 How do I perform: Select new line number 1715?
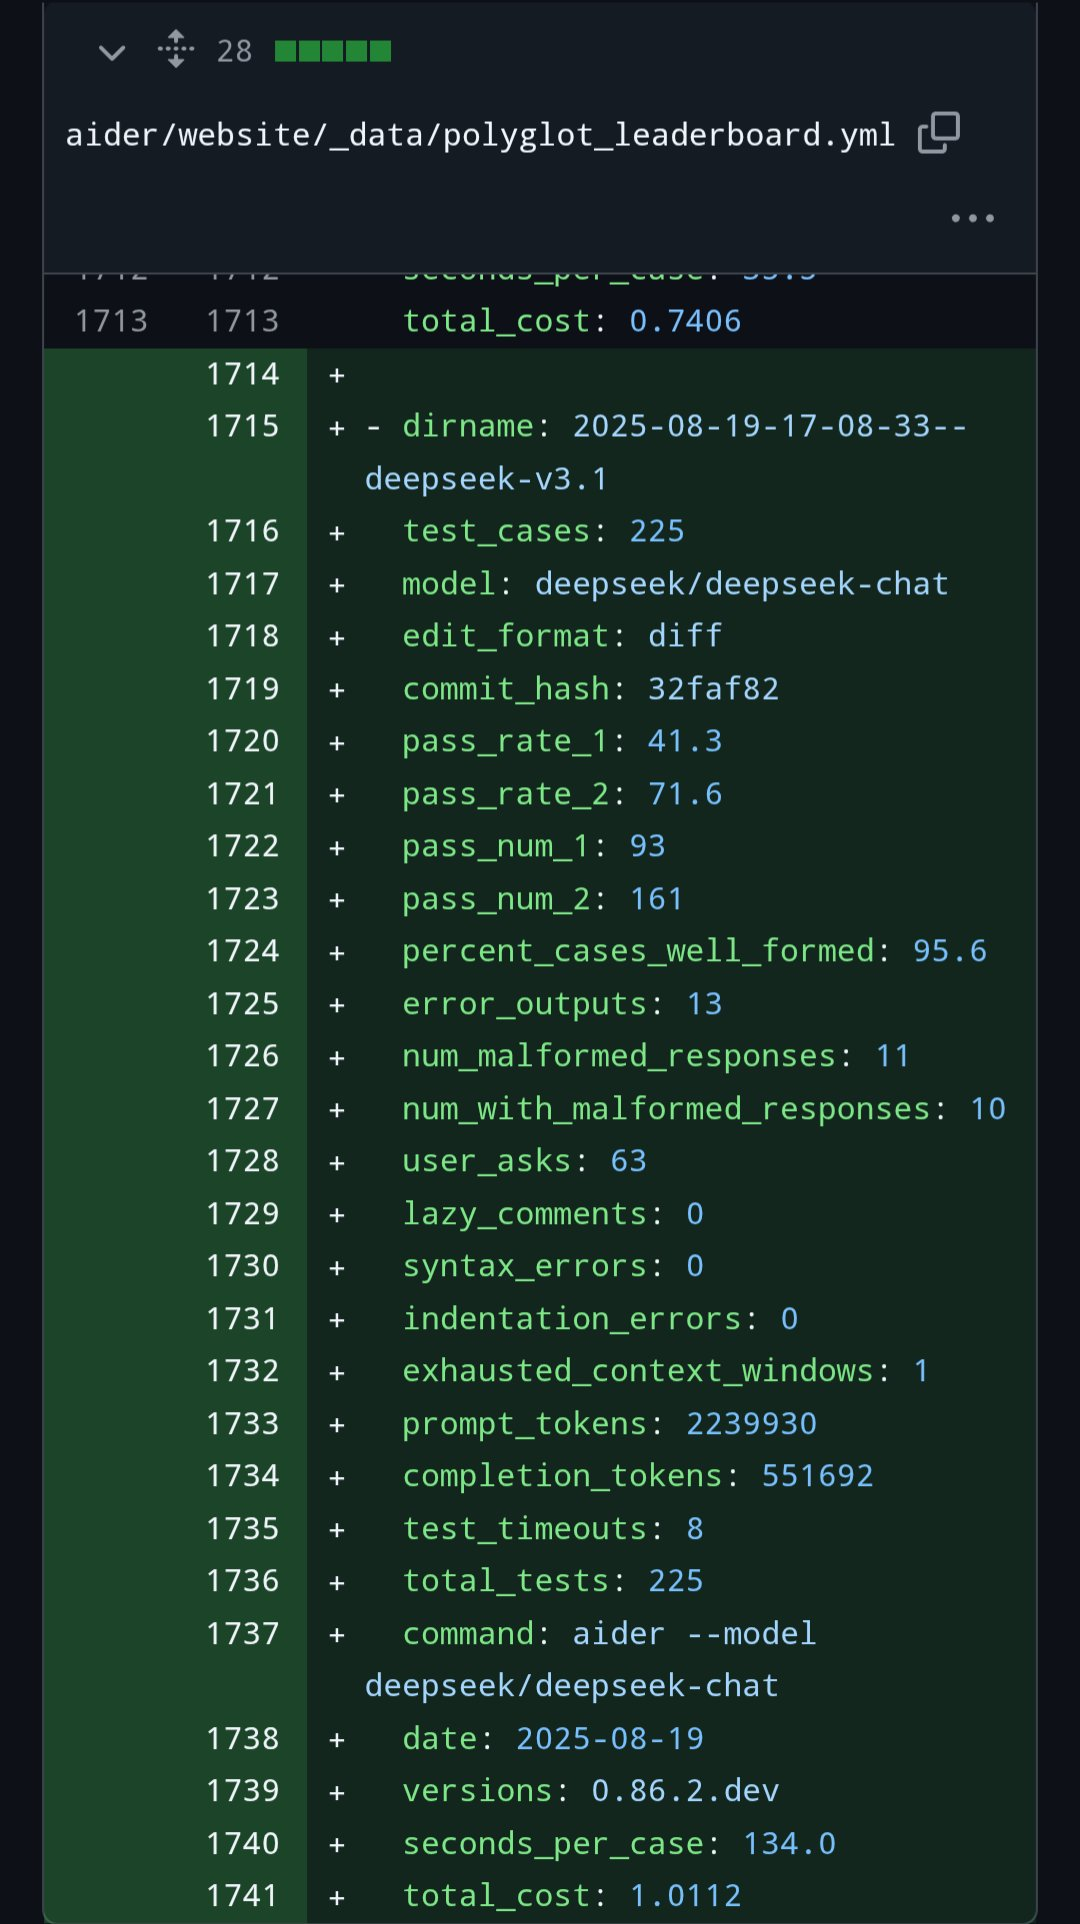(242, 427)
